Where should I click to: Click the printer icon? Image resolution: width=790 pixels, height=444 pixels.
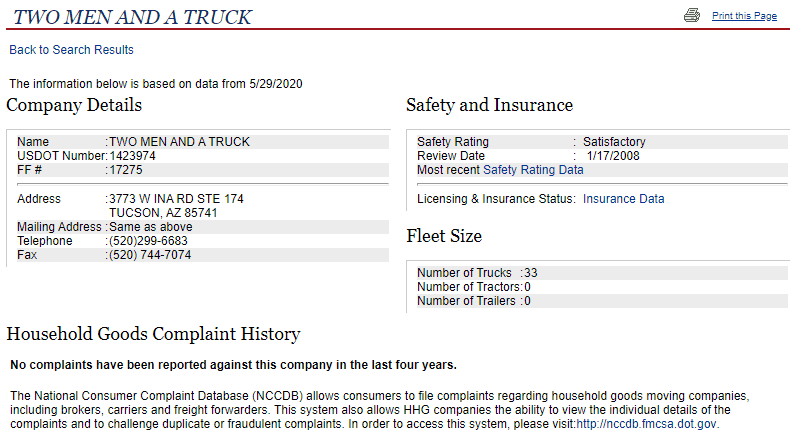coord(692,16)
